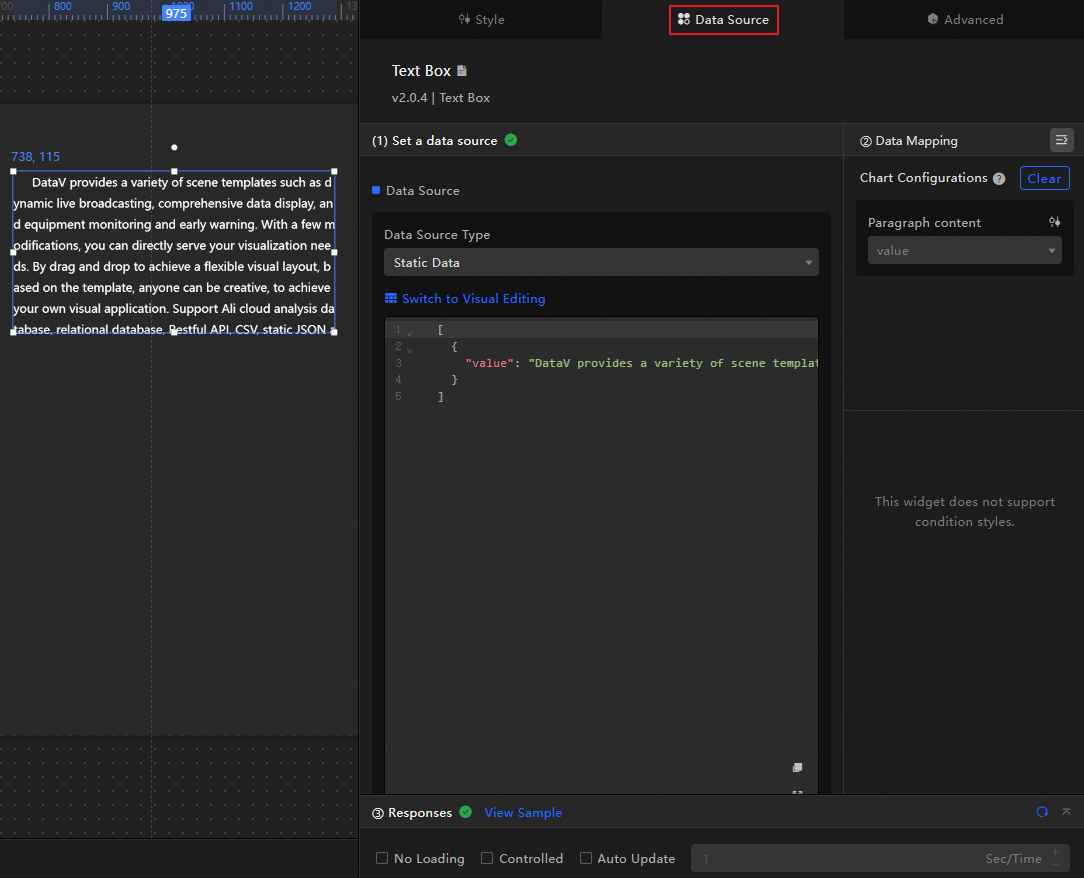This screenshot has height=878, width=1084.
Task: Collapse the Responses section with the arrow icon
Action: coord(1066,812)
